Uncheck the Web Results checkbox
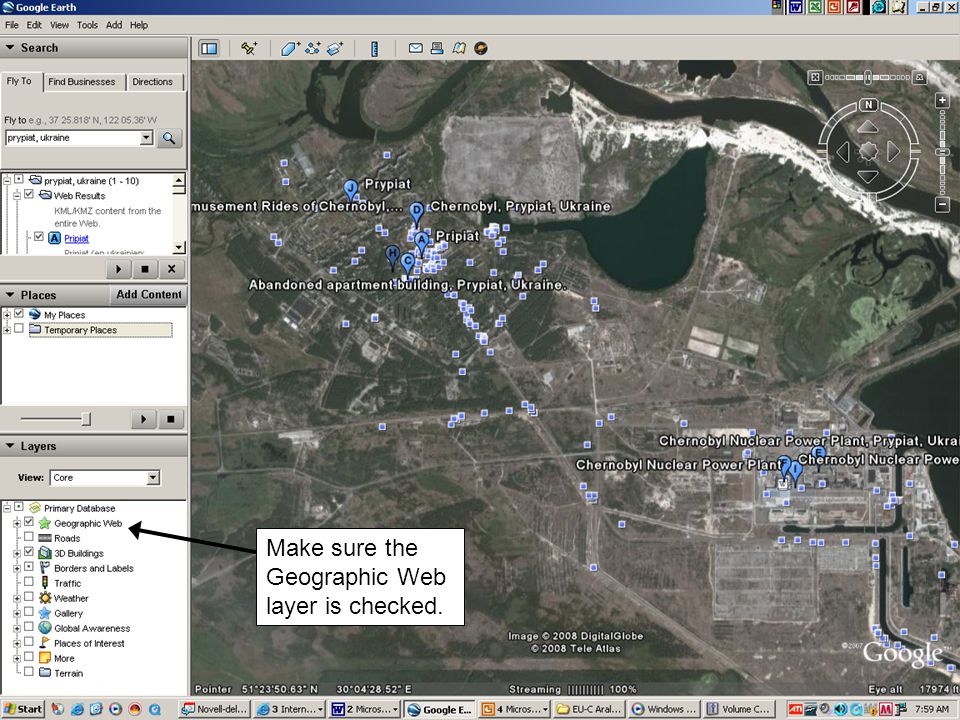 pos(29,195)
